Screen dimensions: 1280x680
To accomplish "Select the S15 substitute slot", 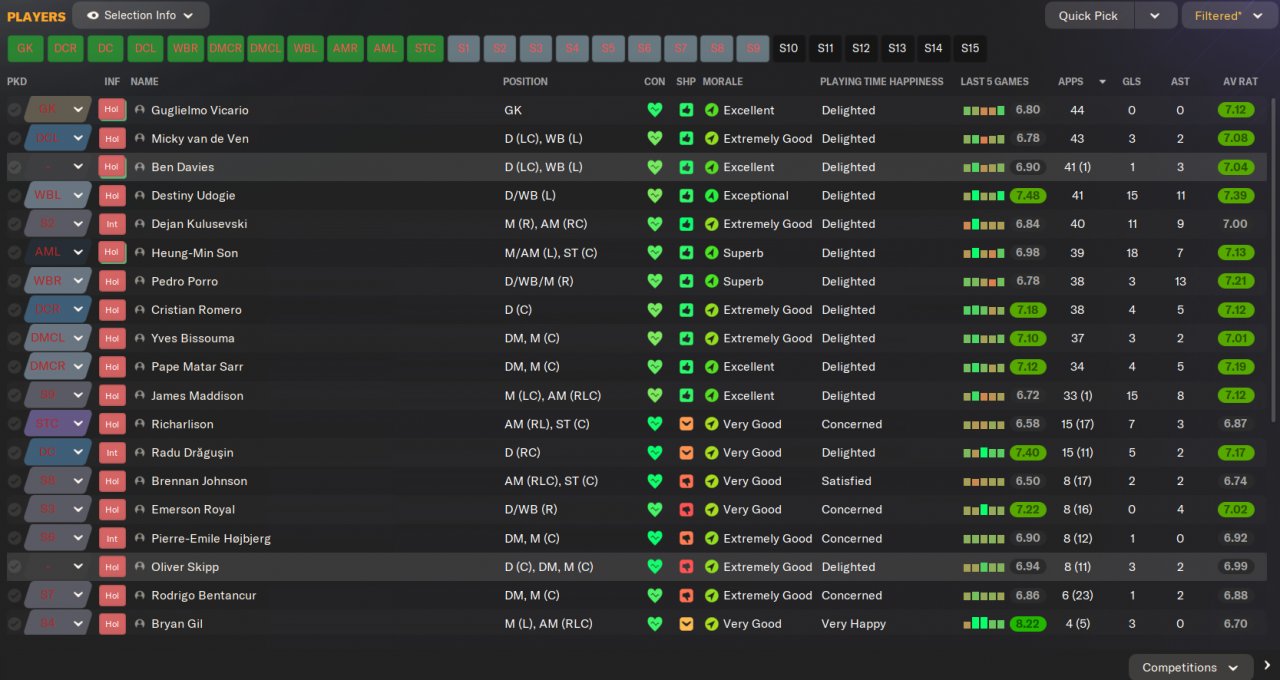I will point(969,48).
